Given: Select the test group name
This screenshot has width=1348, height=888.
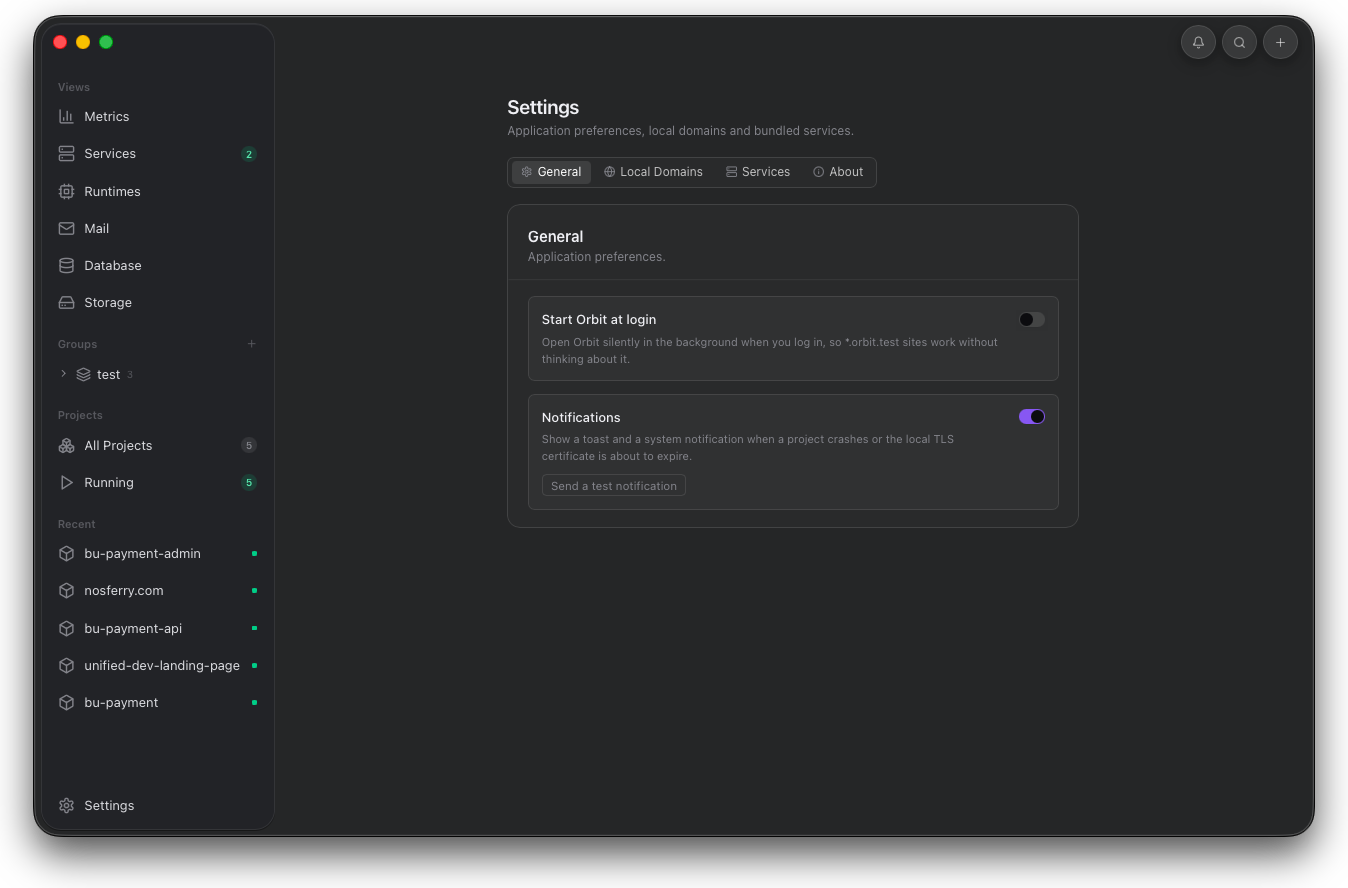Looking at the screenshot, I should pyautogui.click(x=108, y=374).
